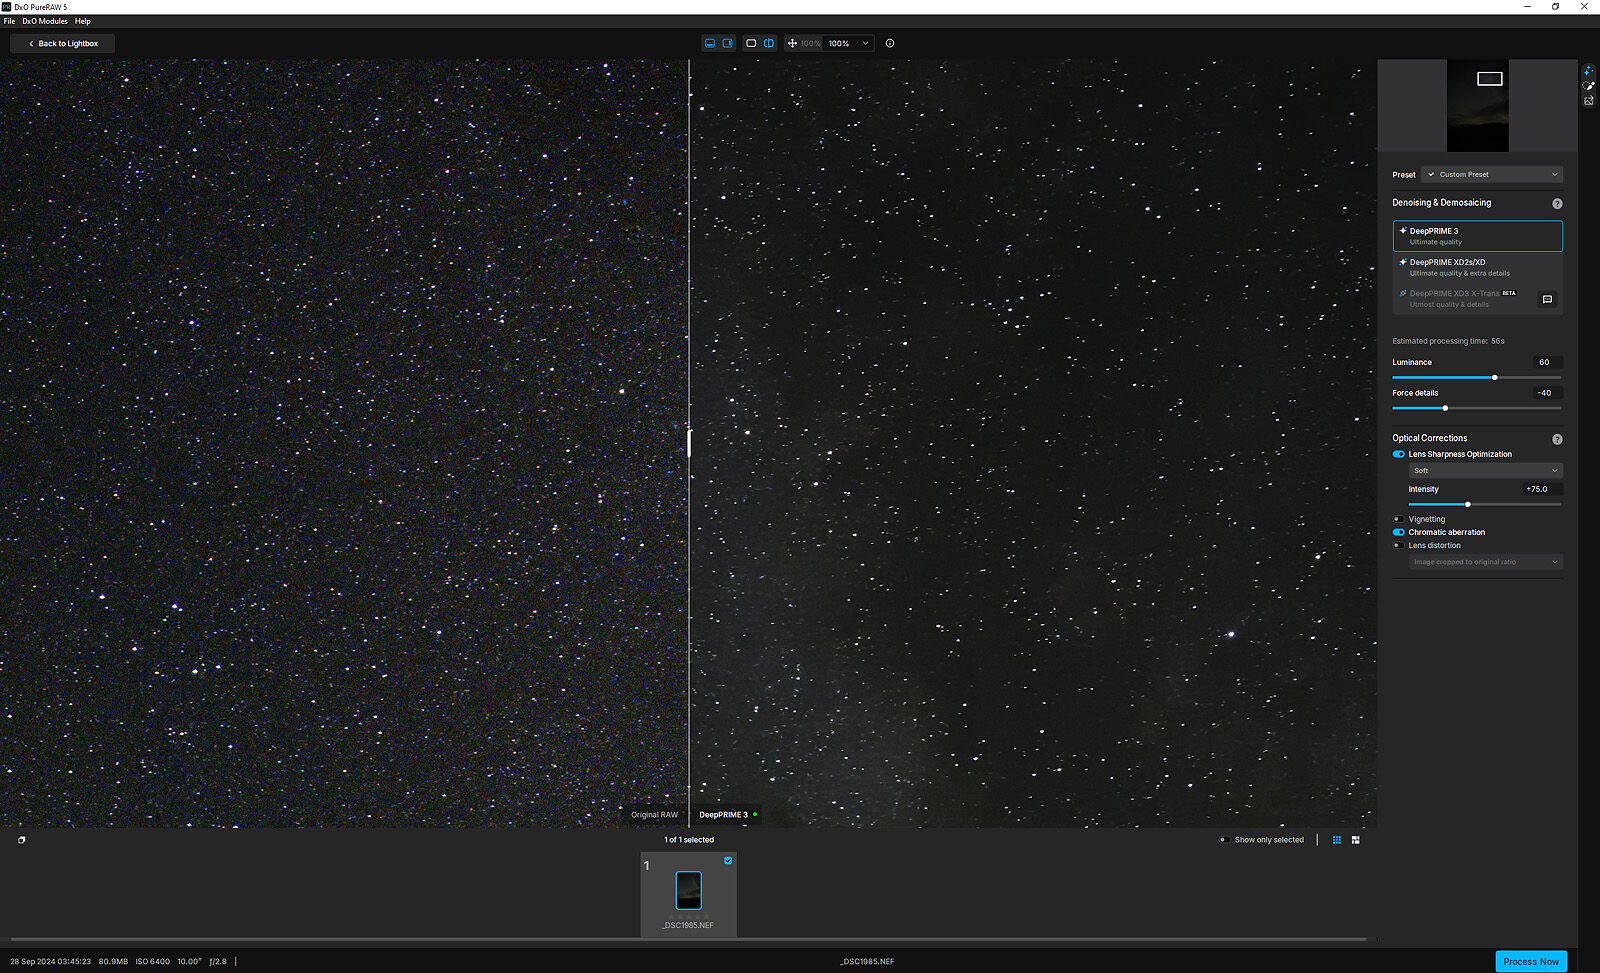Select the DeepPRIME XD2s/XD option
This screenshot has height=973, width=1600.
pos(1477,267)
